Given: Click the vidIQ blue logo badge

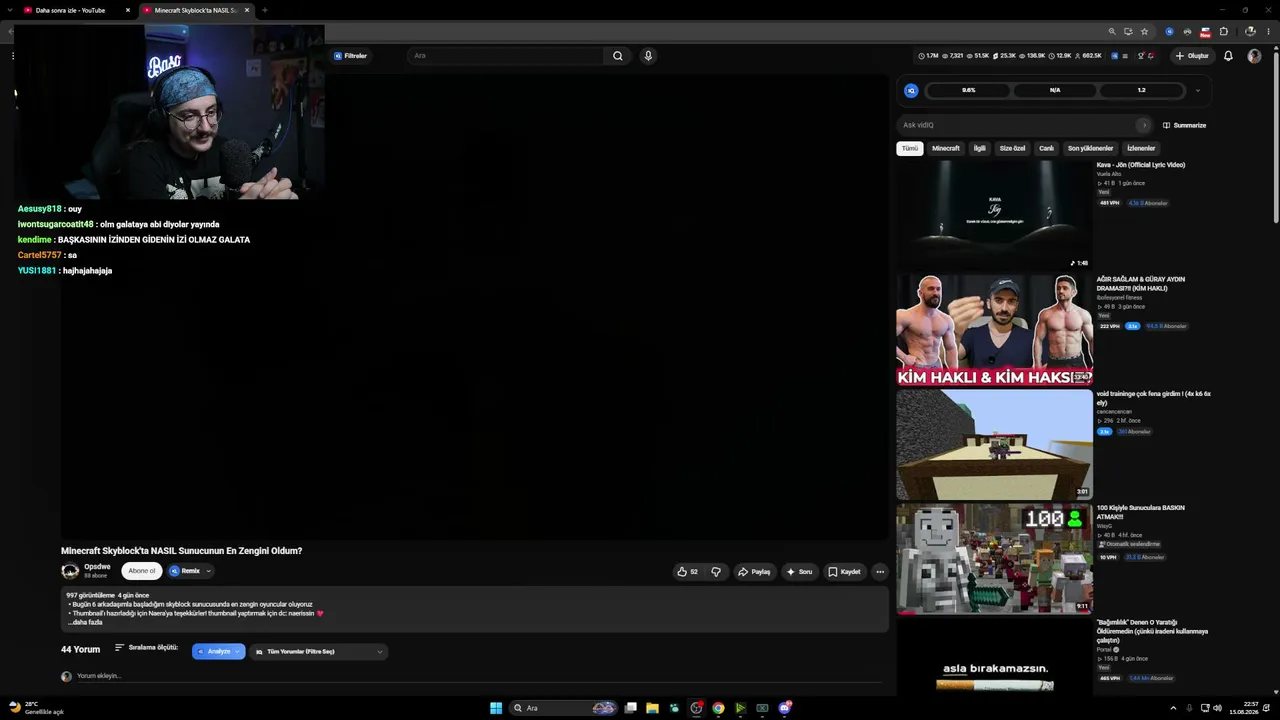Looking at the screenshot, I should click(911, 90).
